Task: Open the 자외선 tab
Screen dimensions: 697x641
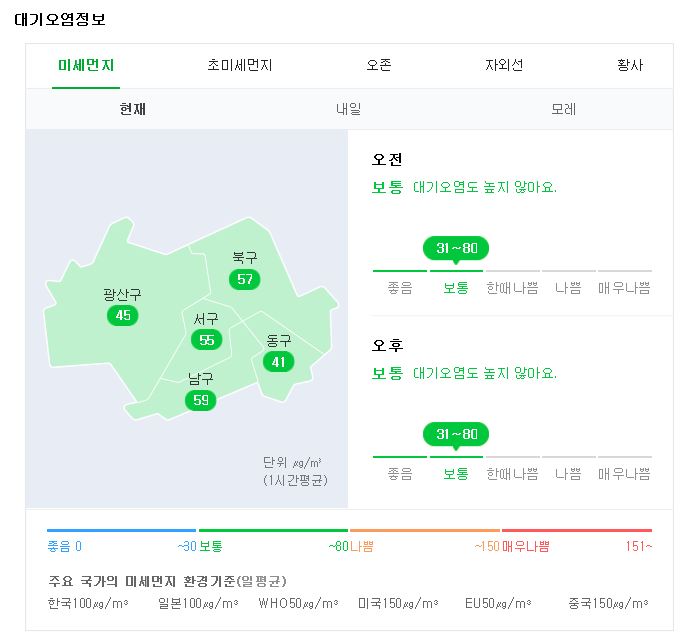Action: click(504, 65)
